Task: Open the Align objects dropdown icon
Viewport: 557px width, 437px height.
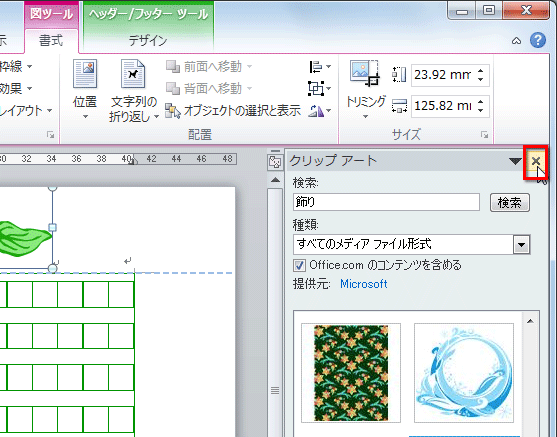Action: (320, 66)
